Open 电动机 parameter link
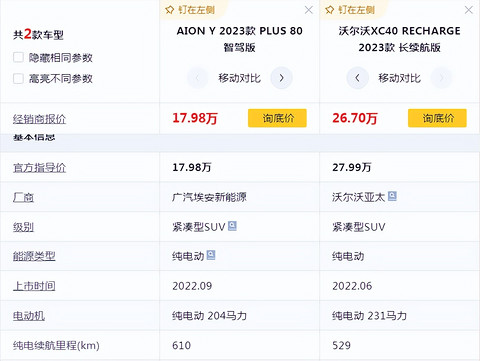The height and width of the screenshot is (361, 480). [29, 316]
